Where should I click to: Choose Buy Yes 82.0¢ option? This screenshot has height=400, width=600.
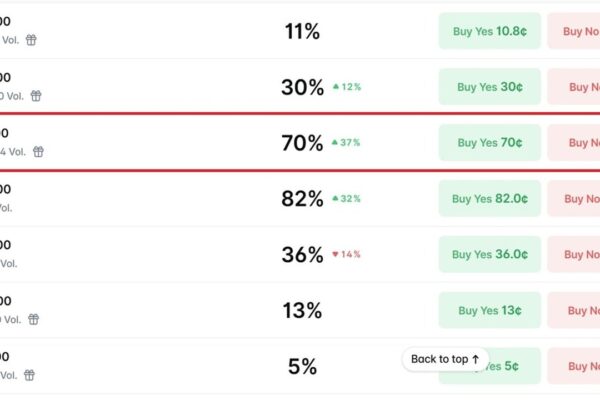click(490, 199)
